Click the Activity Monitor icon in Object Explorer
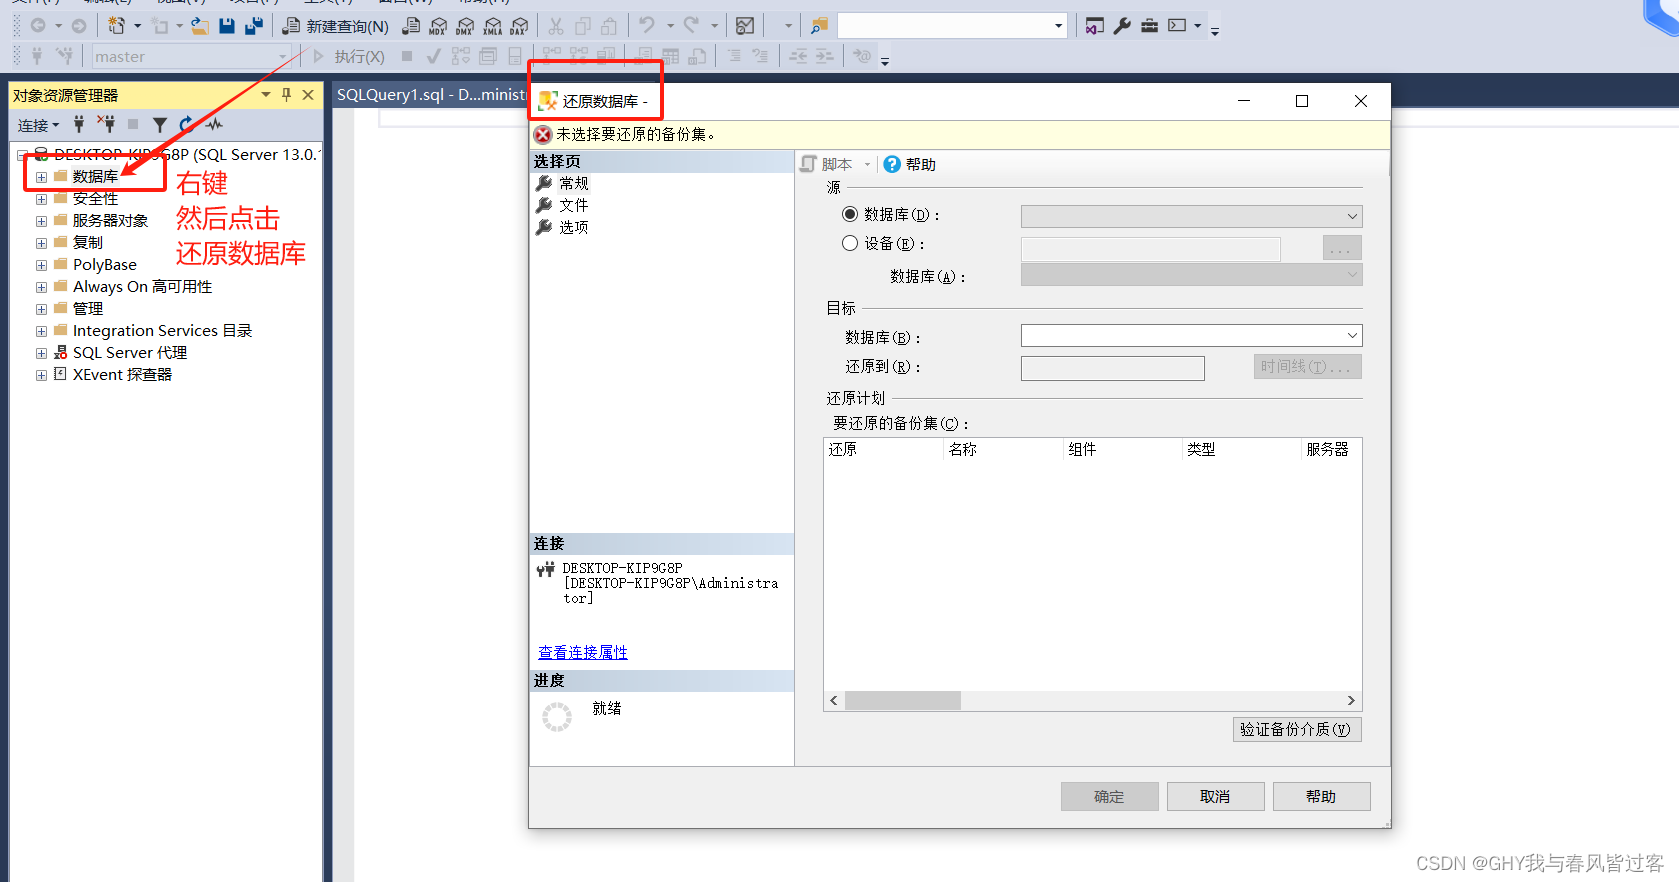 tap(214, 125)
